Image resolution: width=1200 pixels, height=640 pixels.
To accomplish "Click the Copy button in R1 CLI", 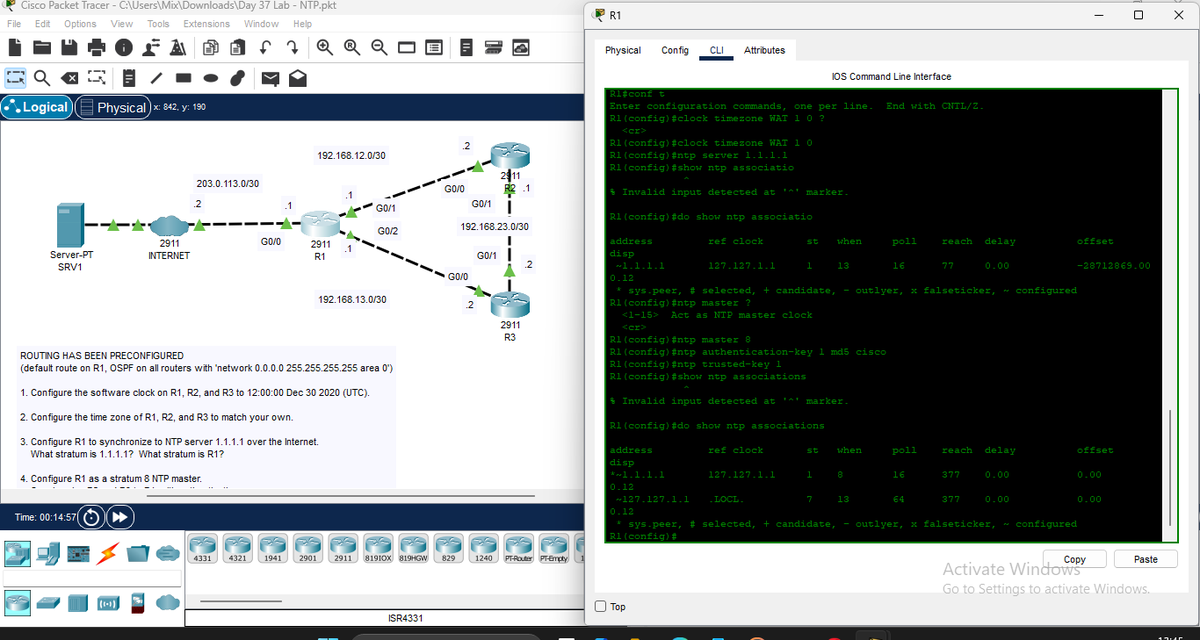I will pos(1075,560).
